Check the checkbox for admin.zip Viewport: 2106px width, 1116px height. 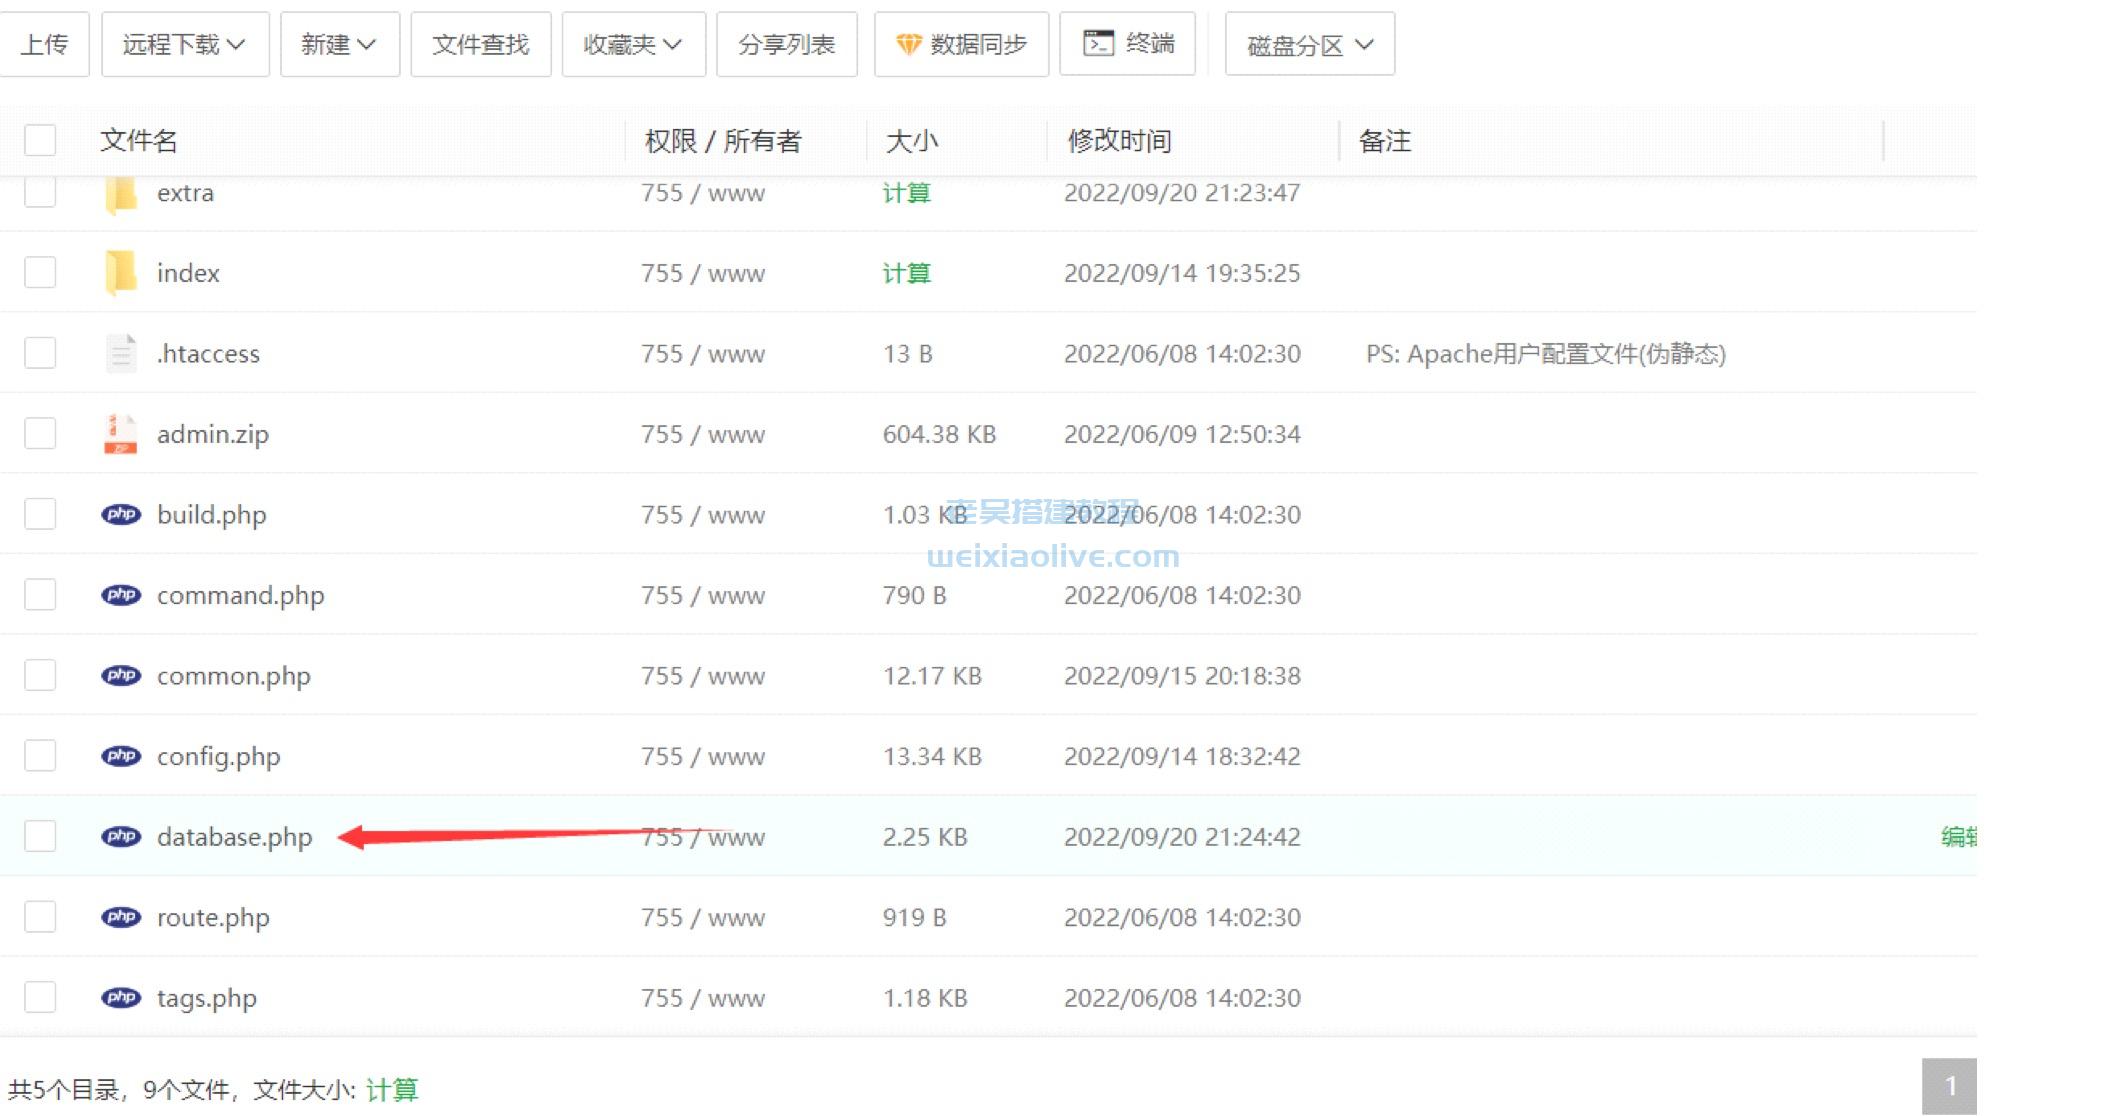[39, 433]
